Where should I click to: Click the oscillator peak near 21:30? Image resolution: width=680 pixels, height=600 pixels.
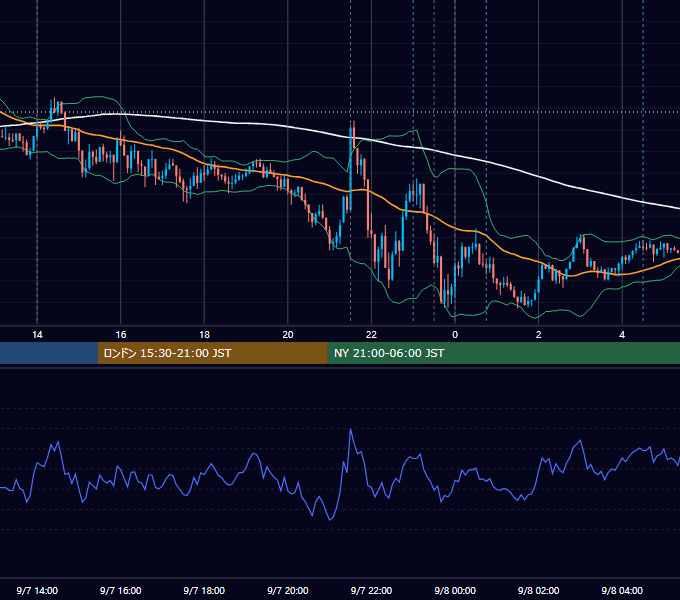350,430
